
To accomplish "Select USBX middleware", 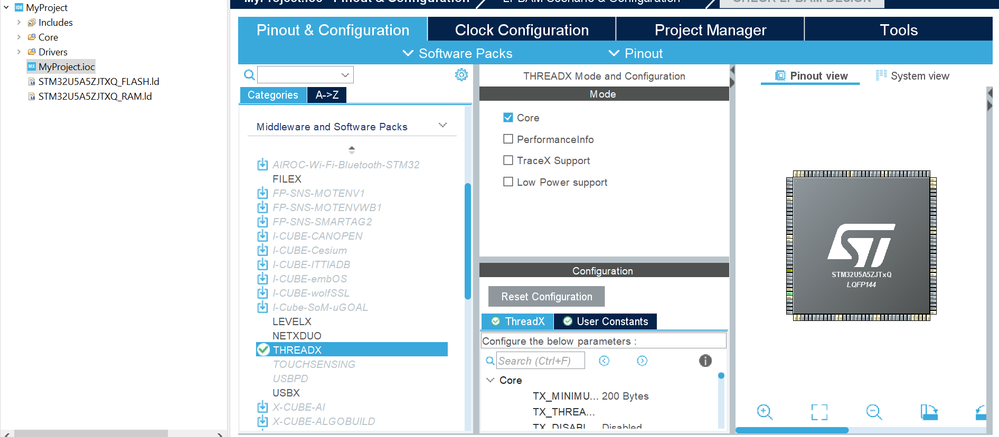I will [286, 392].
